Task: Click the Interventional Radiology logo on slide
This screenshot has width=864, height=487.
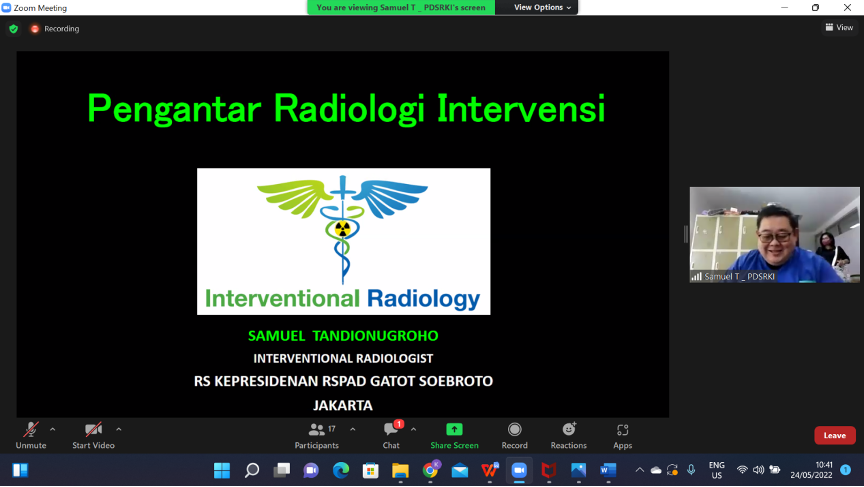Action: point(343,241)
